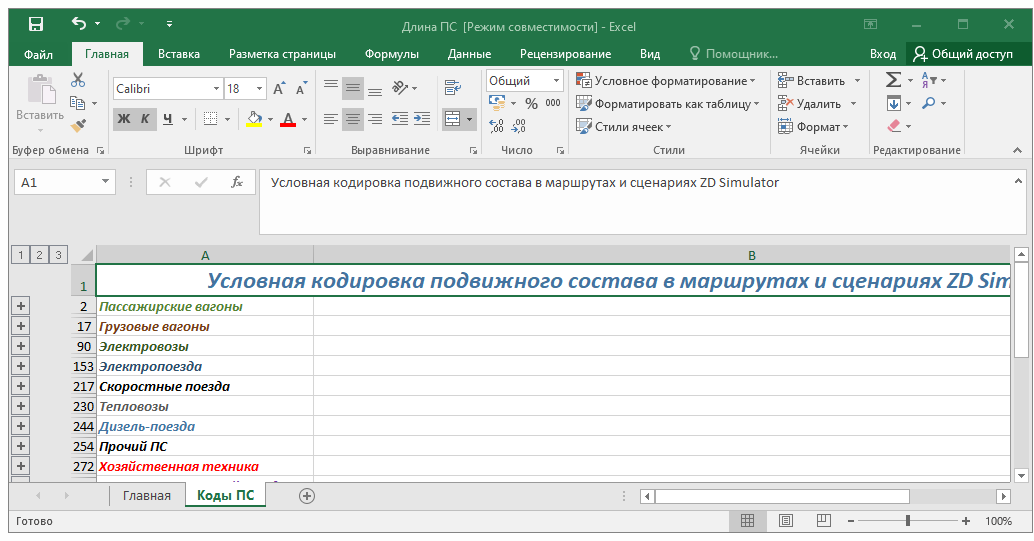Open Стили ячеек dropdown

pyautogui.click(x=623, y=127)
